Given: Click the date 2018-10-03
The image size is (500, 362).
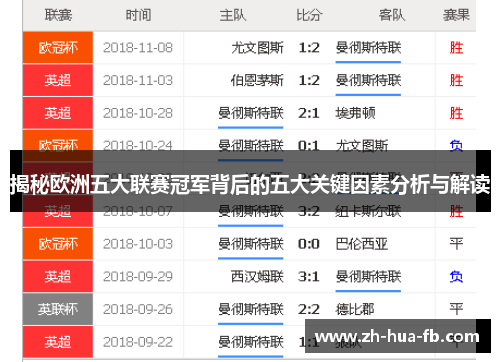Looking at the screenshot, I should (138, 244).
